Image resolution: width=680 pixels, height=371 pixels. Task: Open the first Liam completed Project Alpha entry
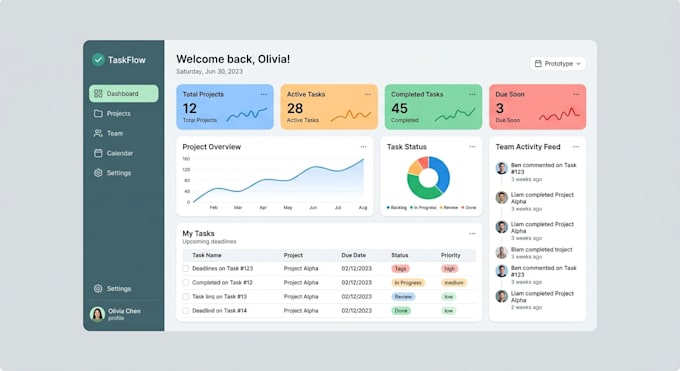click(x=537, y=202)
